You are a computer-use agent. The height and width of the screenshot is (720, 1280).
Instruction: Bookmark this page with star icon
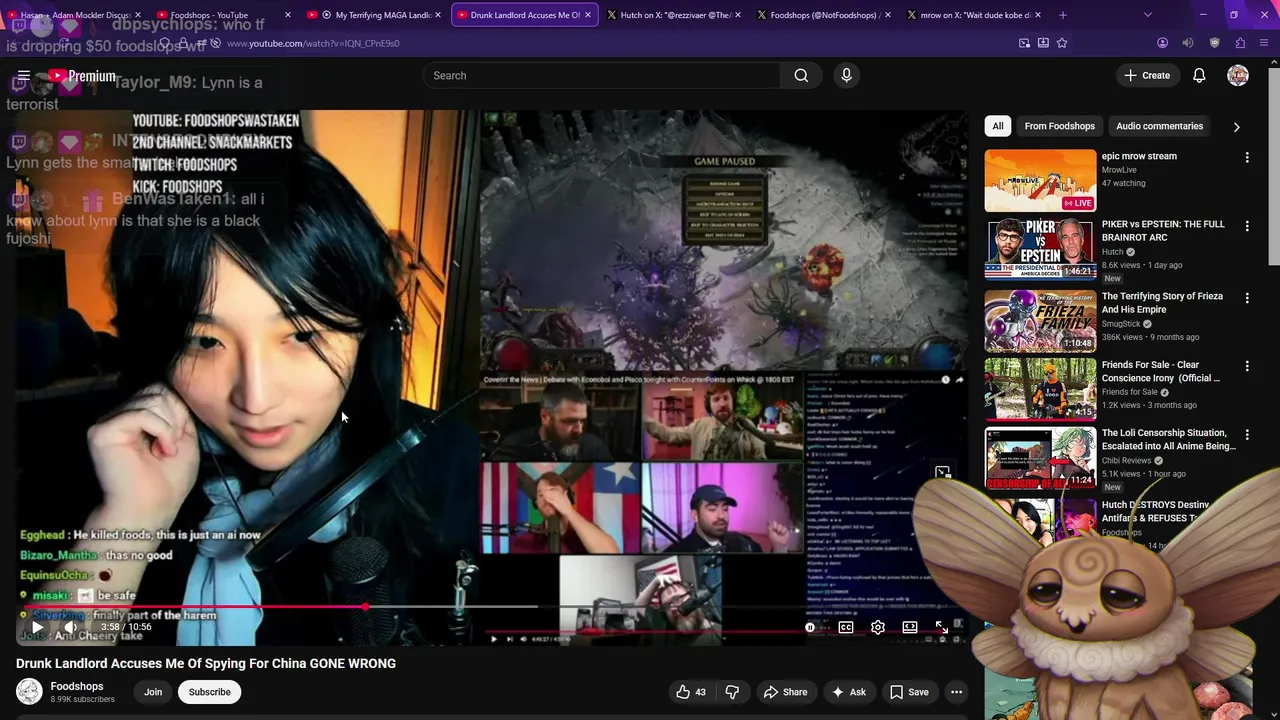1062,43
